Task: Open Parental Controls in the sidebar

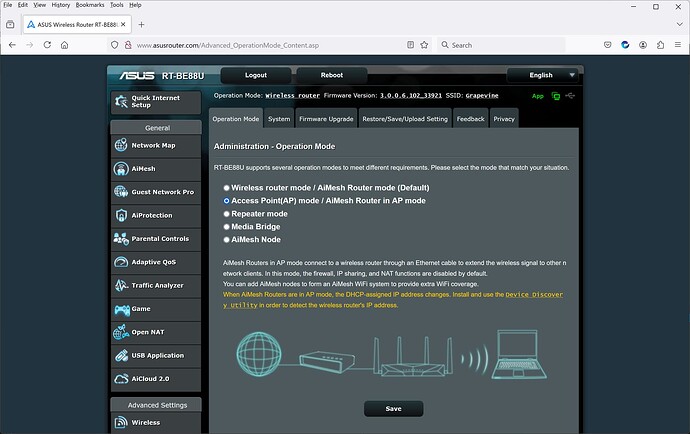Action: tap(156, 239)
